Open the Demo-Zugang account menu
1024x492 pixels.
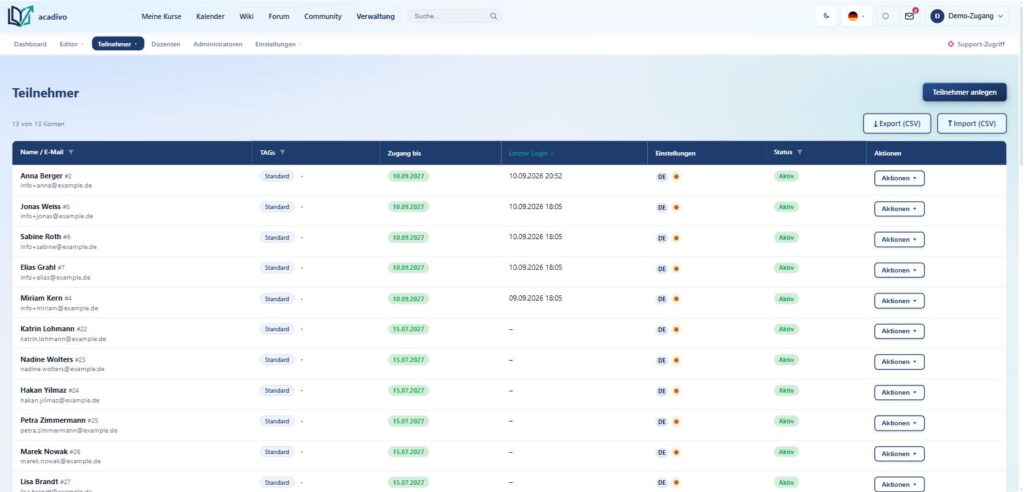point(967,16)
